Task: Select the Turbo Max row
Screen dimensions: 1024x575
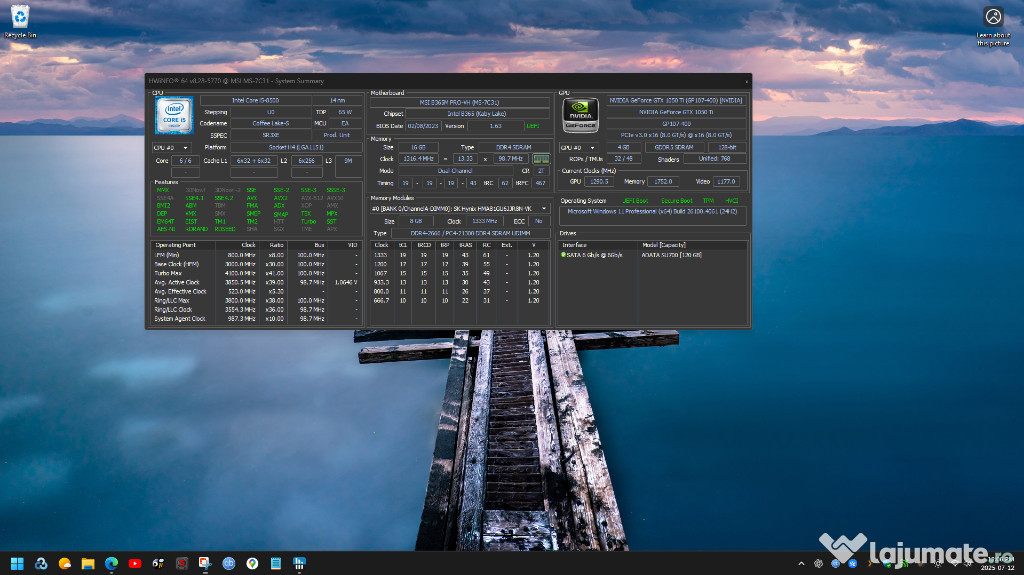Action: click(256, 273)
